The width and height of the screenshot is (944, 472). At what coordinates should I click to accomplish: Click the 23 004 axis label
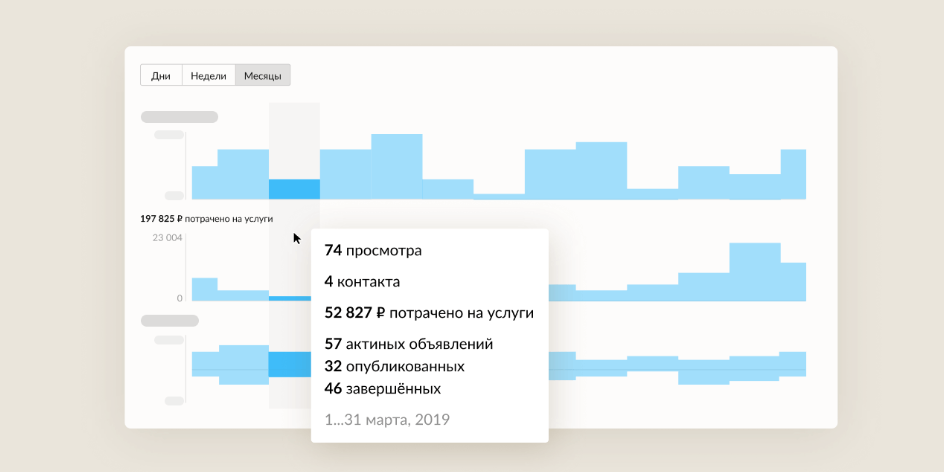[x=167, y=238]
